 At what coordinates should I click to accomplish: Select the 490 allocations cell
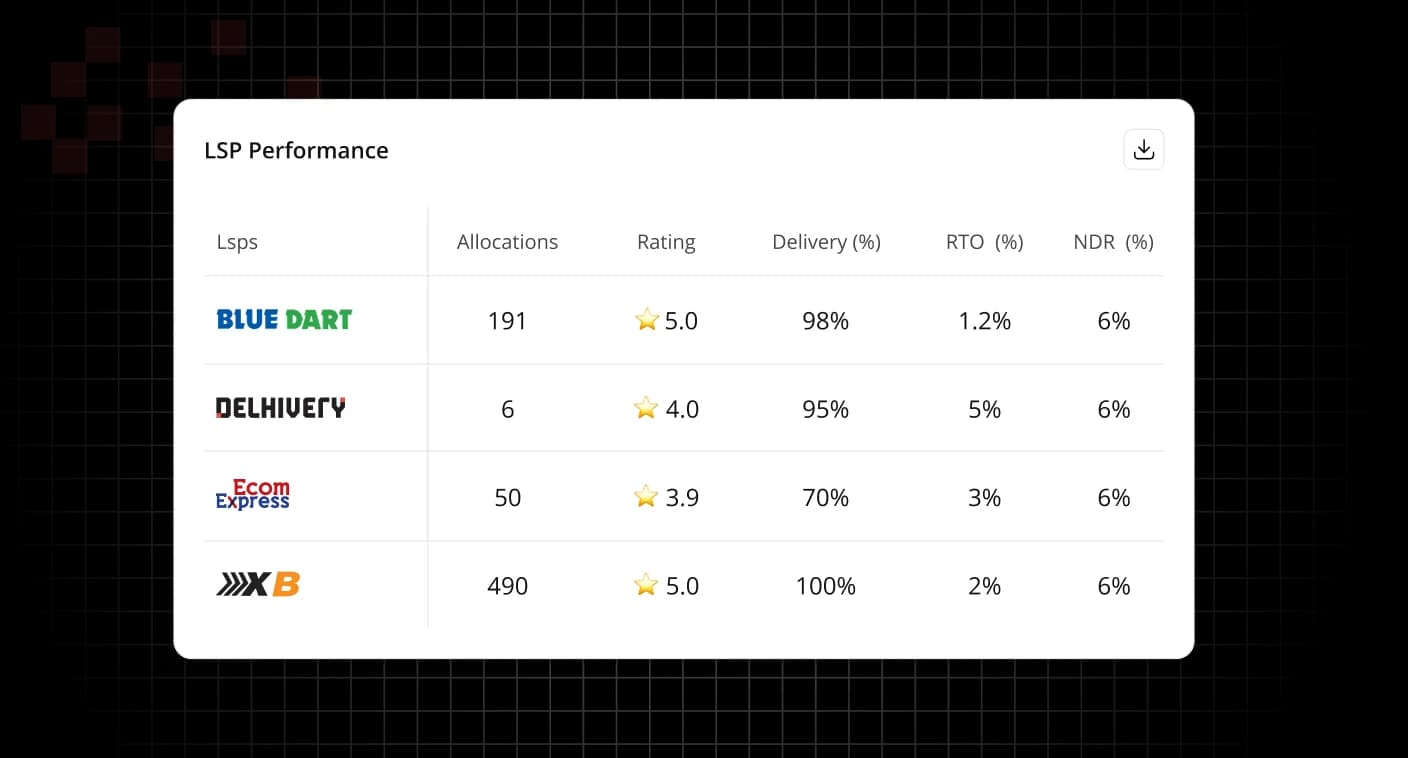click(507, 586)
